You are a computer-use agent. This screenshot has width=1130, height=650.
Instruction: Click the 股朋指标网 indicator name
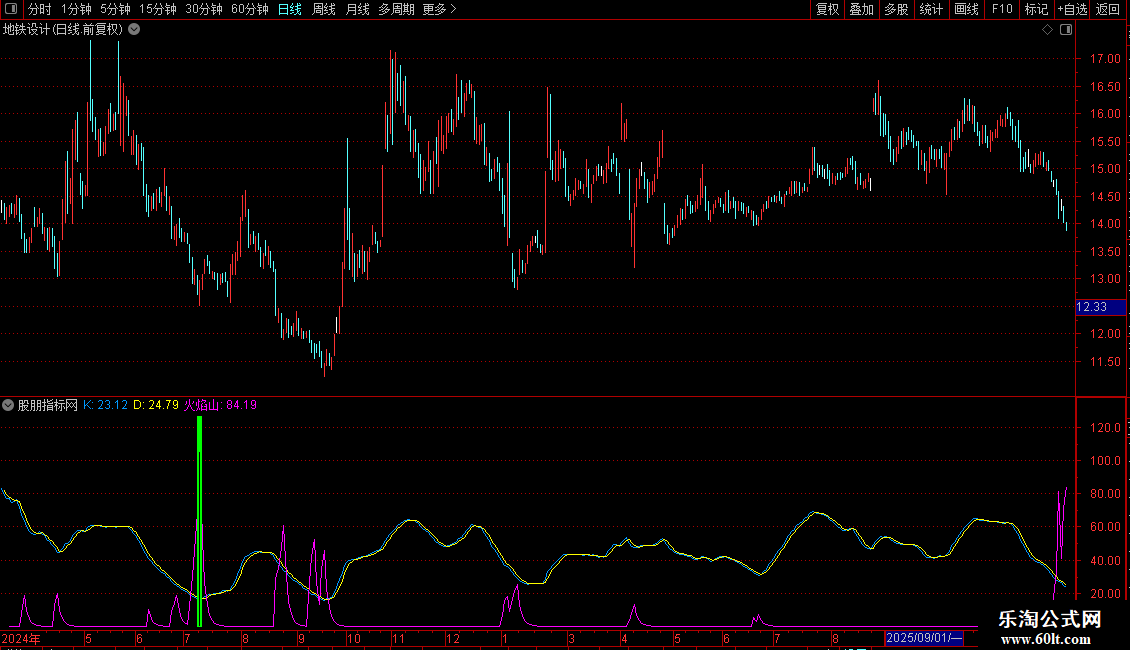(x=48, y=405)
